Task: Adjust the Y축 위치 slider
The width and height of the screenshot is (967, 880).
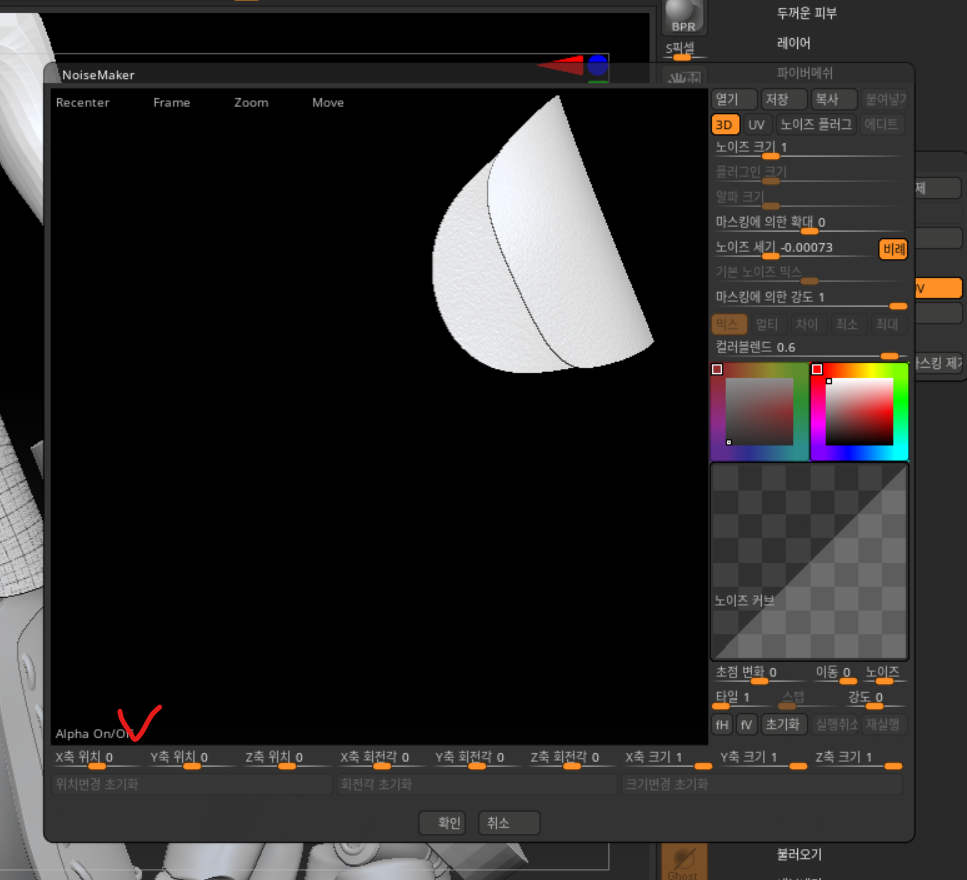Action: pyautogui.click(x=192, y=760)
